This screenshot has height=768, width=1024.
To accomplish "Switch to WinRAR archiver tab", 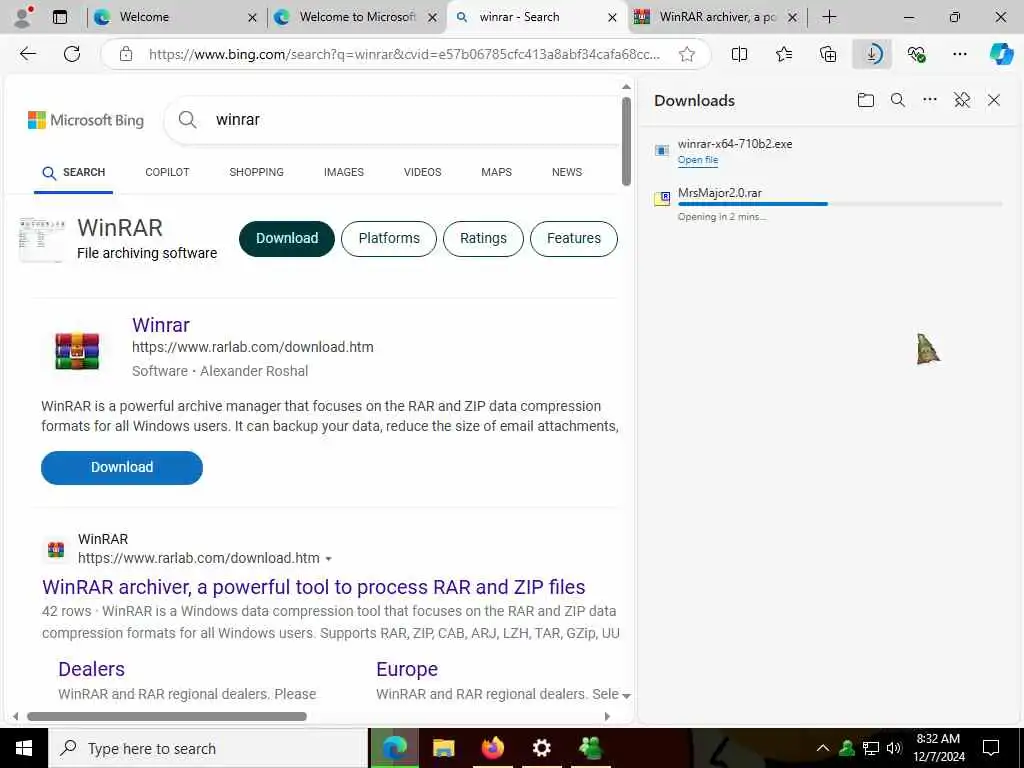I will pyautogui.click(x=717, y=17).
